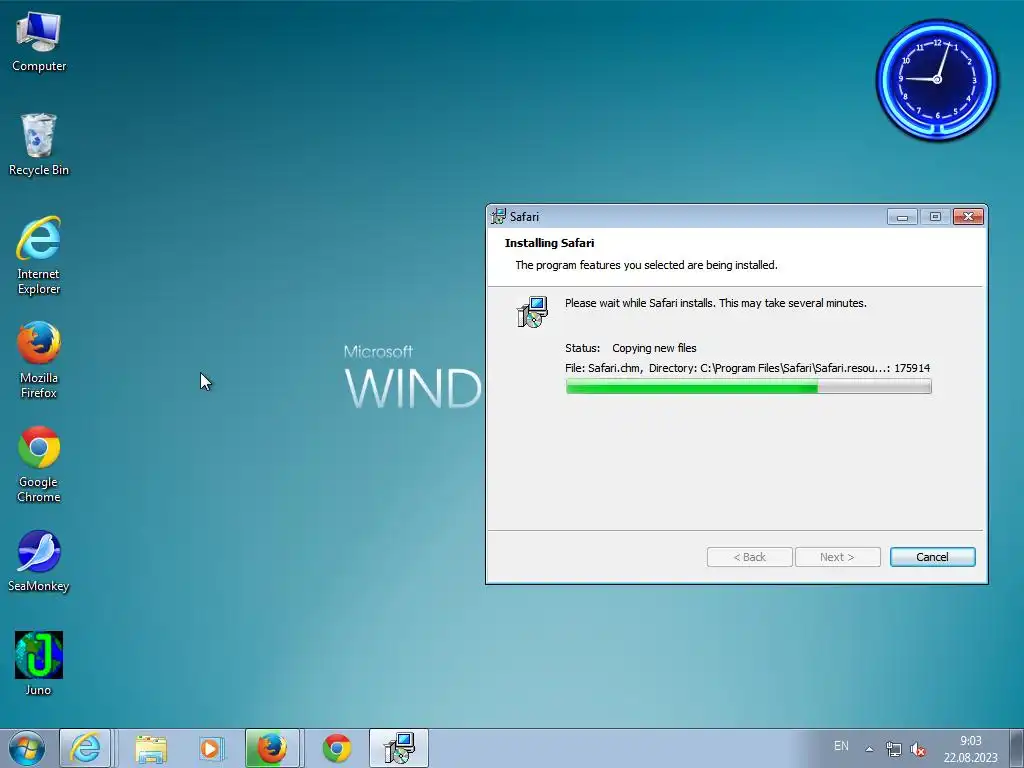The width and height of the screenshot is (1024, 768).
Task: Select the Recycle Bin desktop icon
Action: 39,144
